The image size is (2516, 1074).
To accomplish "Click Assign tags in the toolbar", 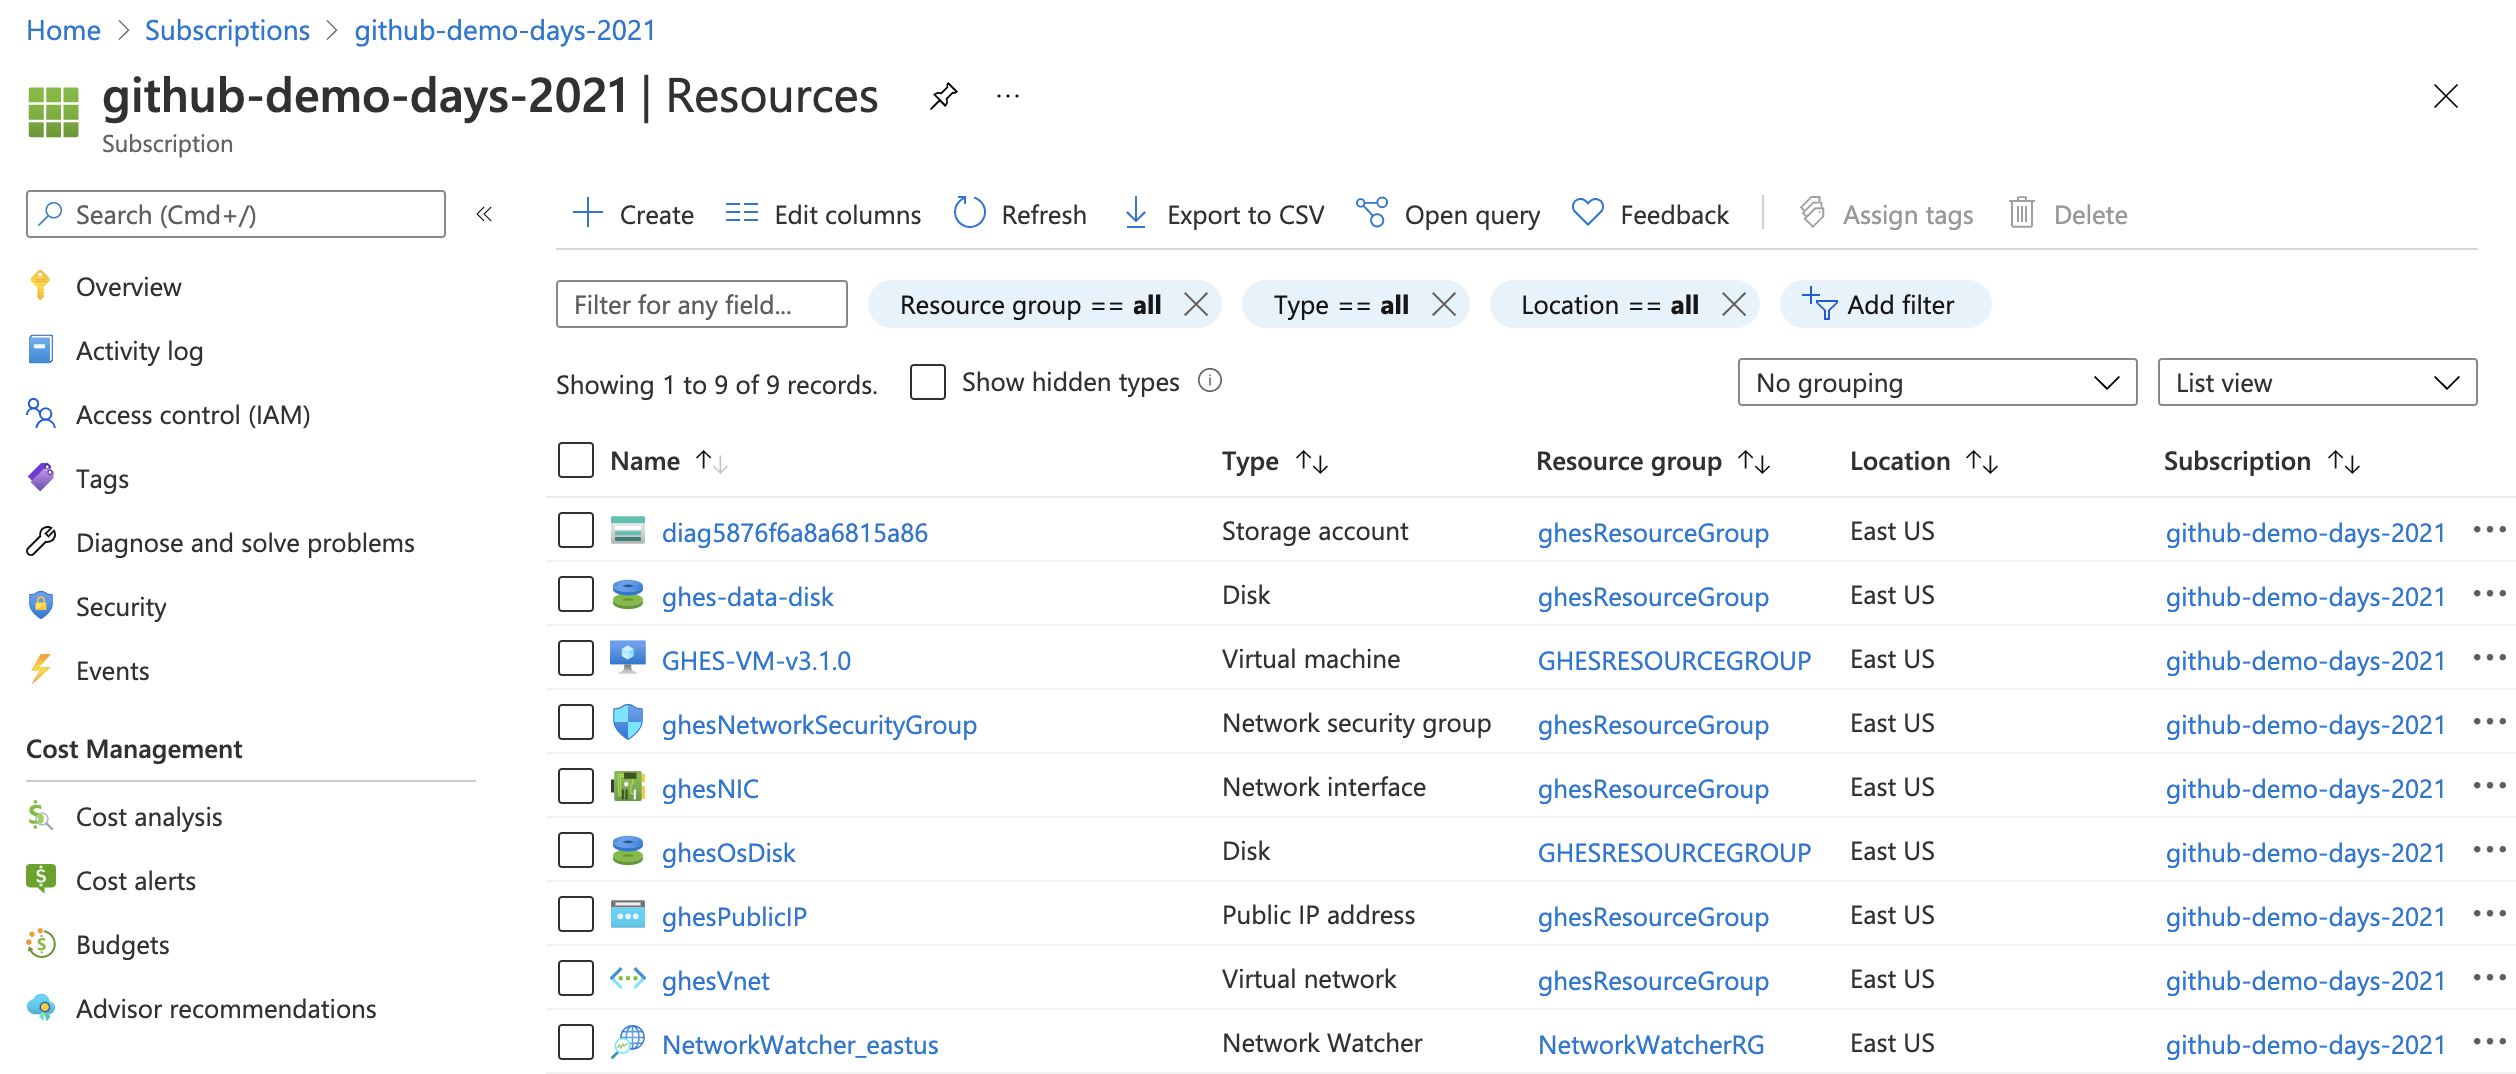I will pos(1886,214).
